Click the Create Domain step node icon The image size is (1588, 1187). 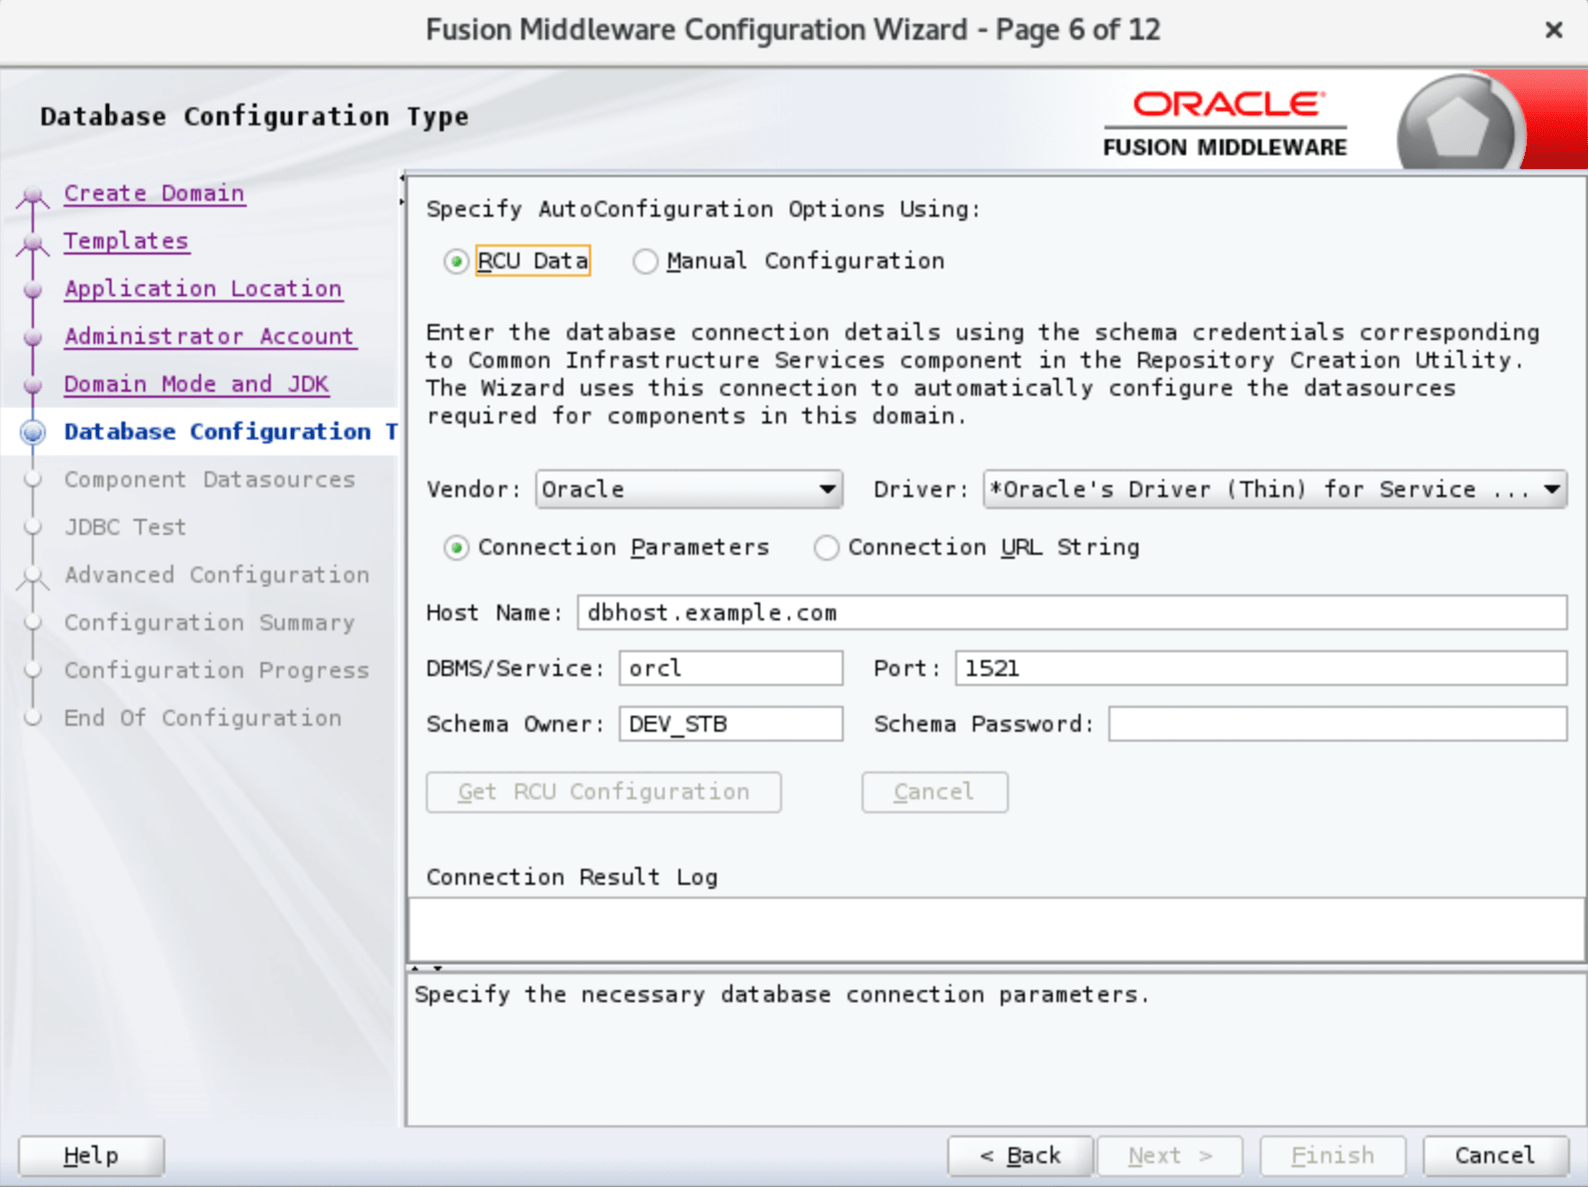tap(33, 194)
